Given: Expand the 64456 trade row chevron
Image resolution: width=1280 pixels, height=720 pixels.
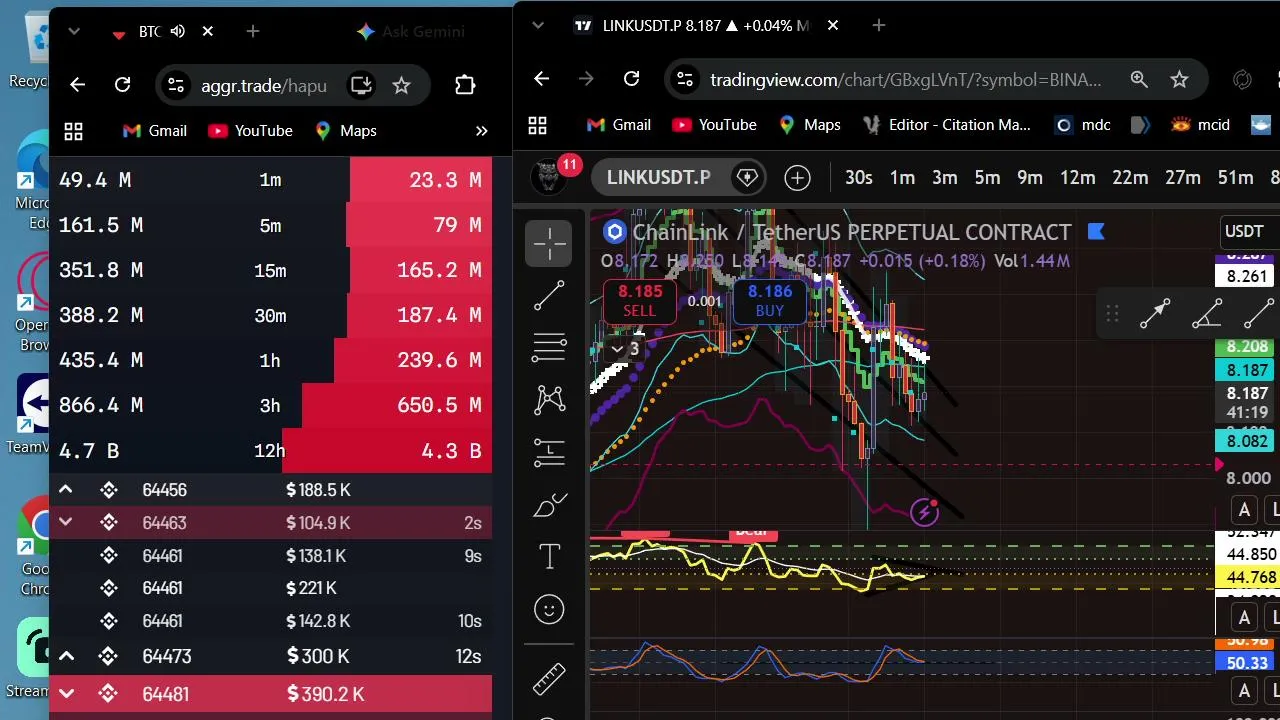Looking at the screenshot, I should (65, 490).
